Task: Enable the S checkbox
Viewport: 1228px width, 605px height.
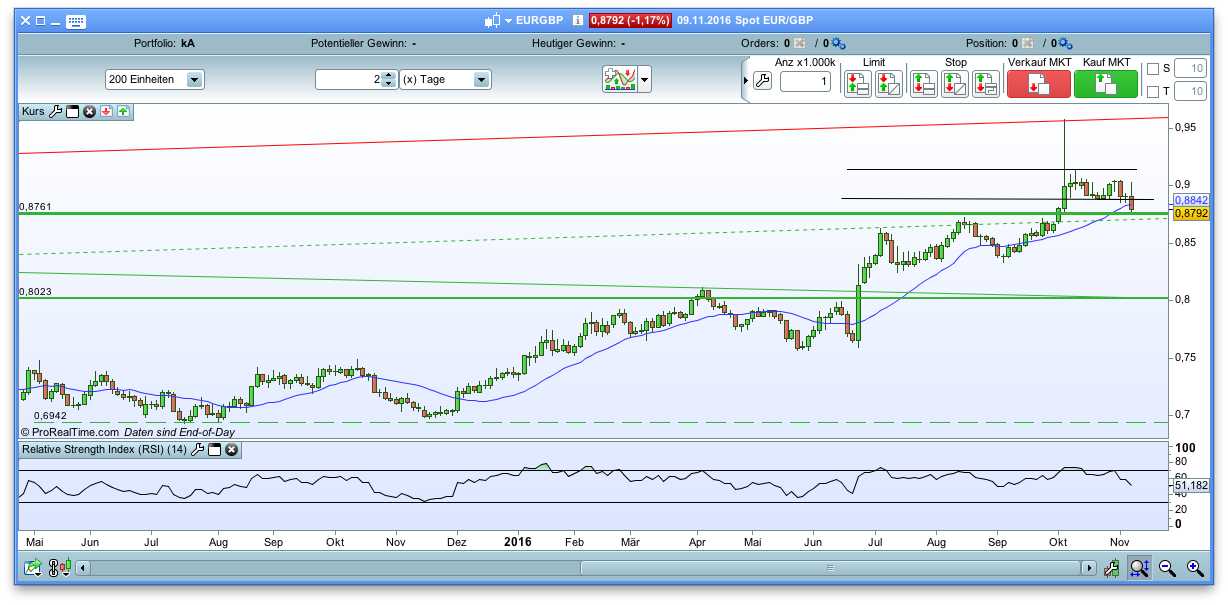Action: pos(1152,69)
